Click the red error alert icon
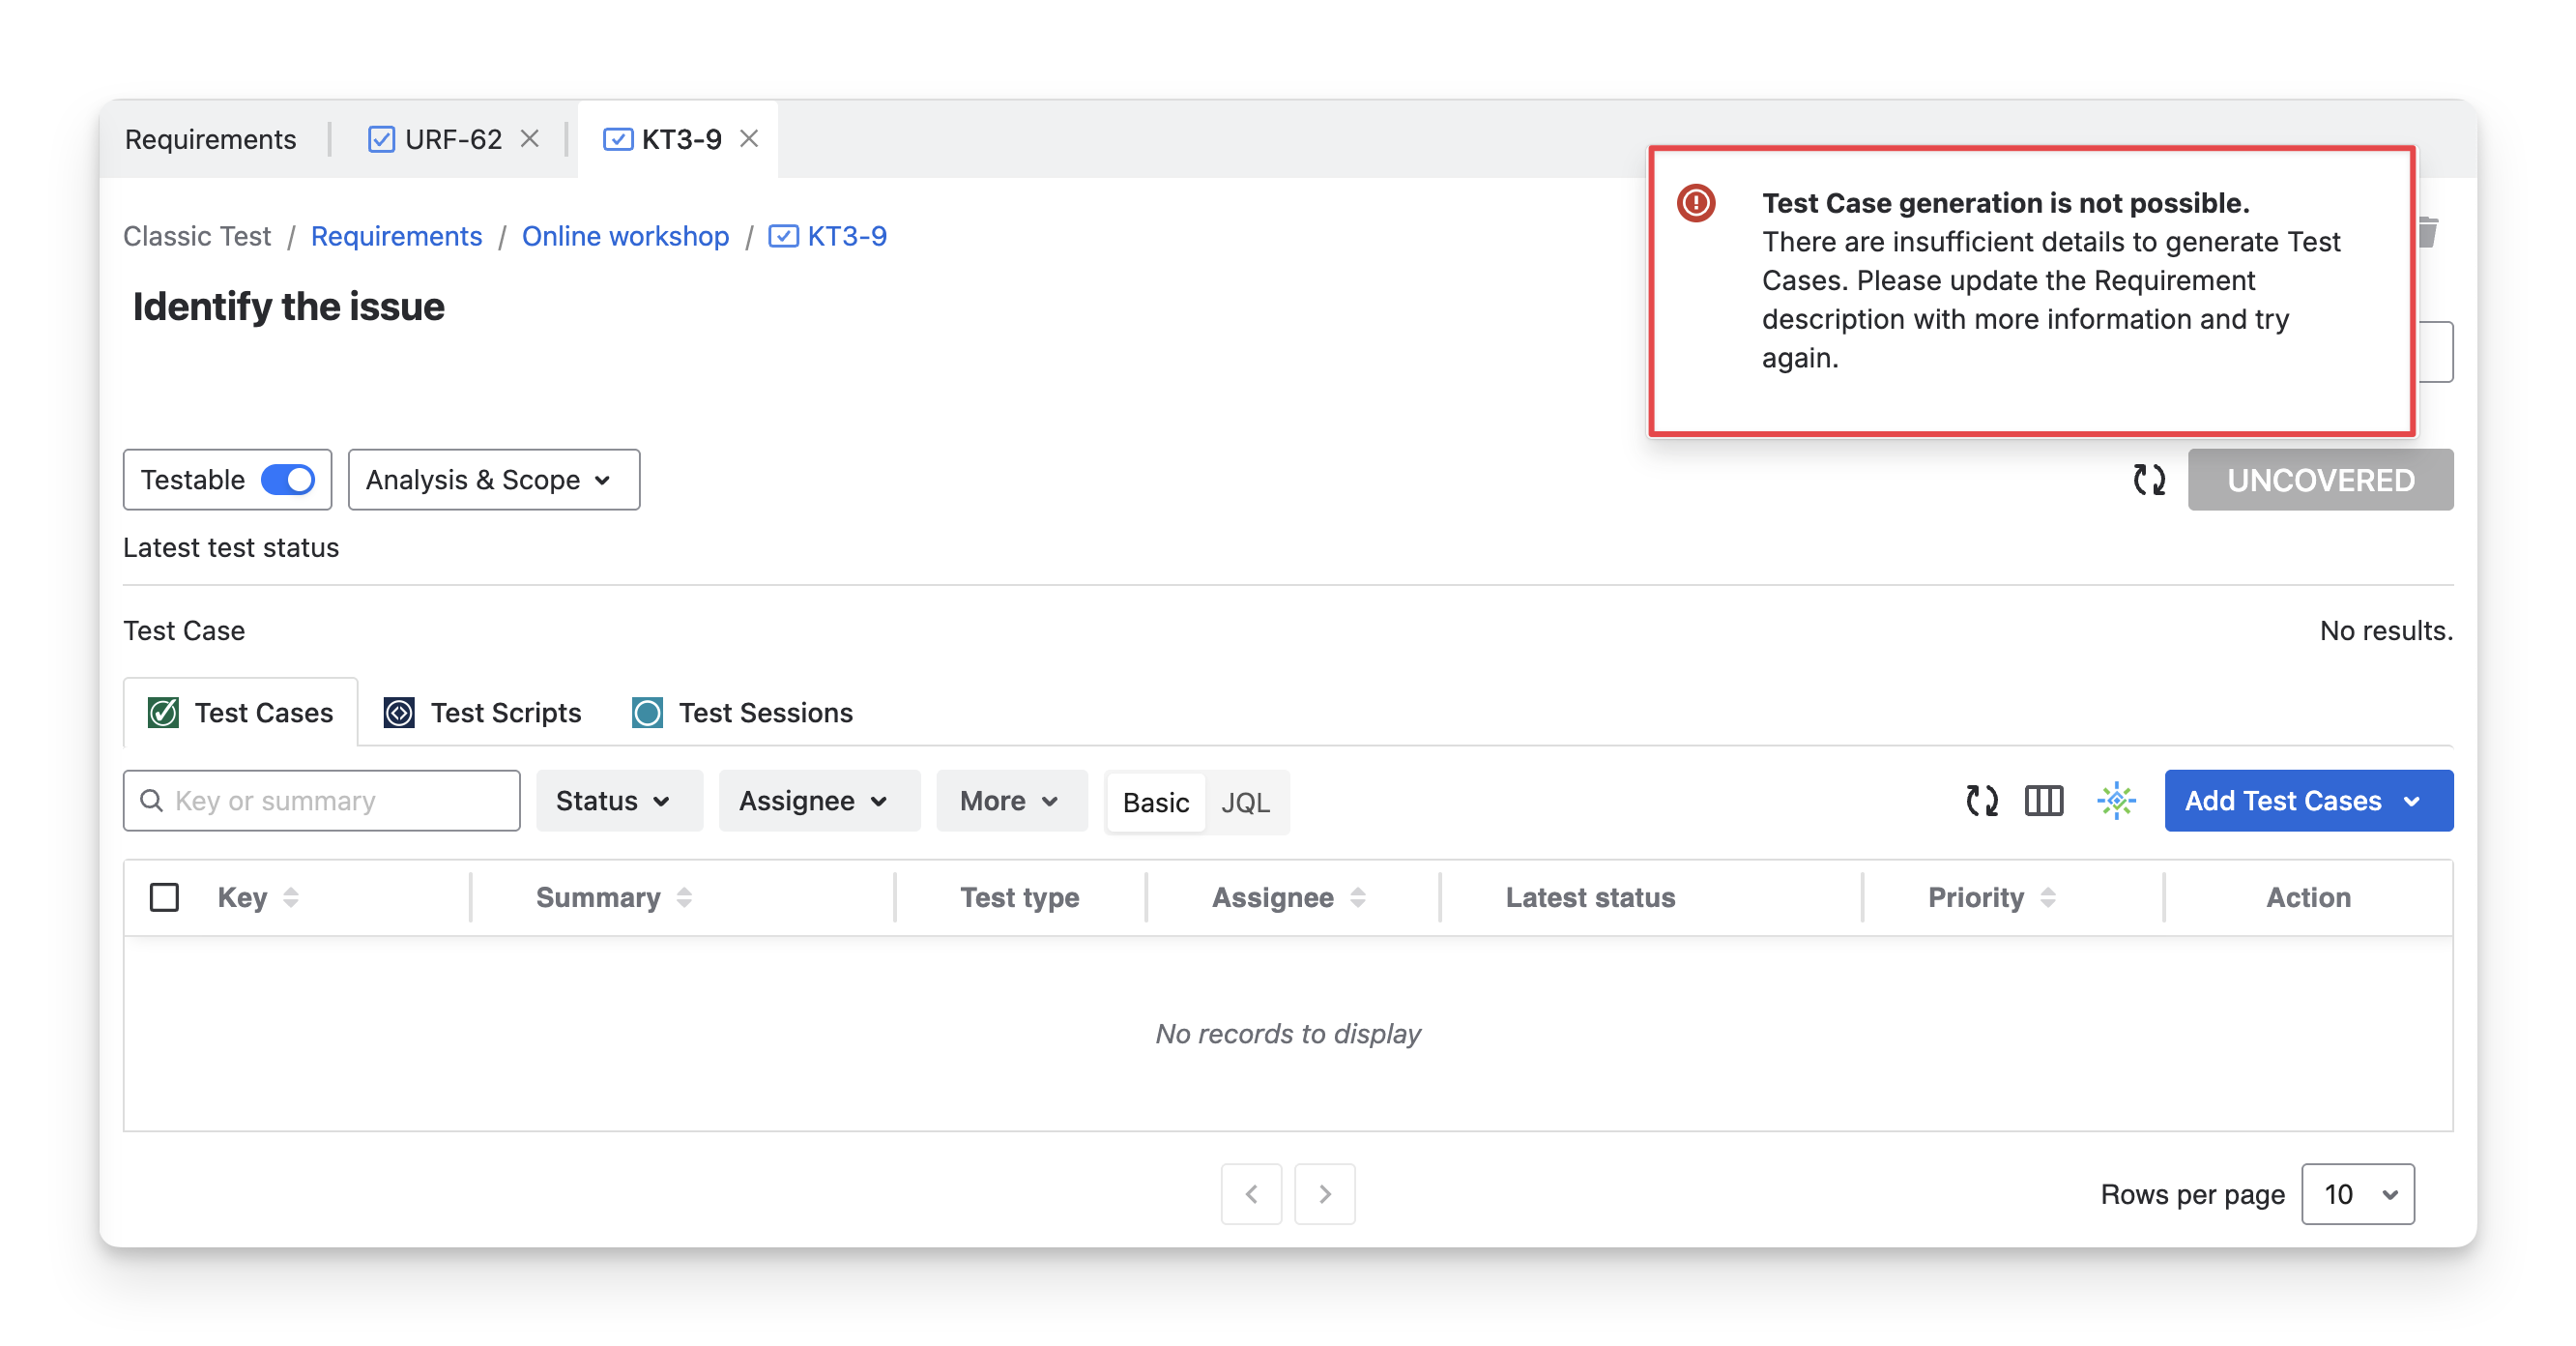 pos(1696,203)
